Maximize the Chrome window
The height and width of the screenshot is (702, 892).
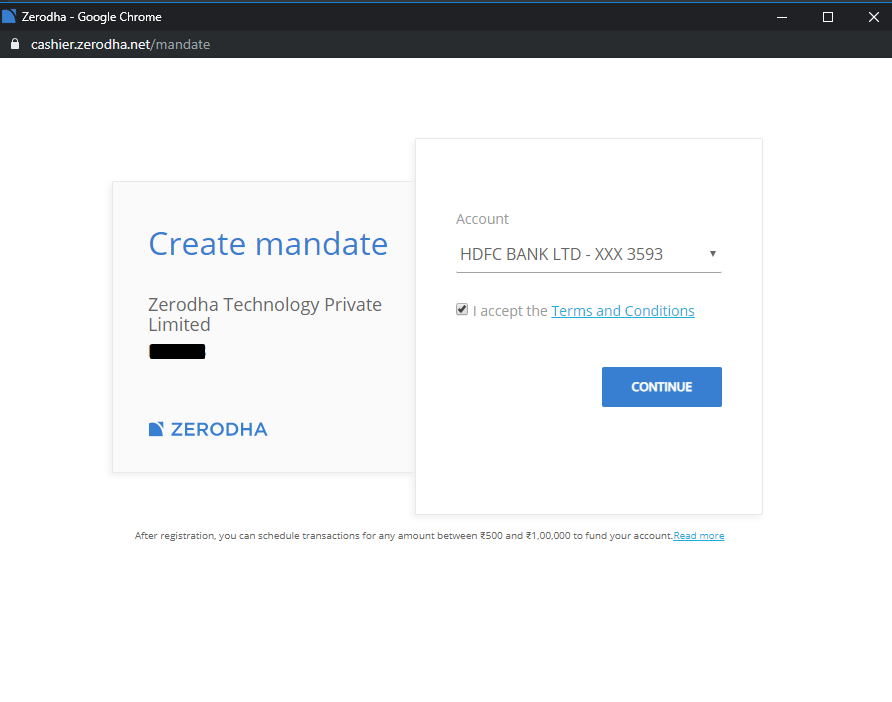(x=828, y=17)
